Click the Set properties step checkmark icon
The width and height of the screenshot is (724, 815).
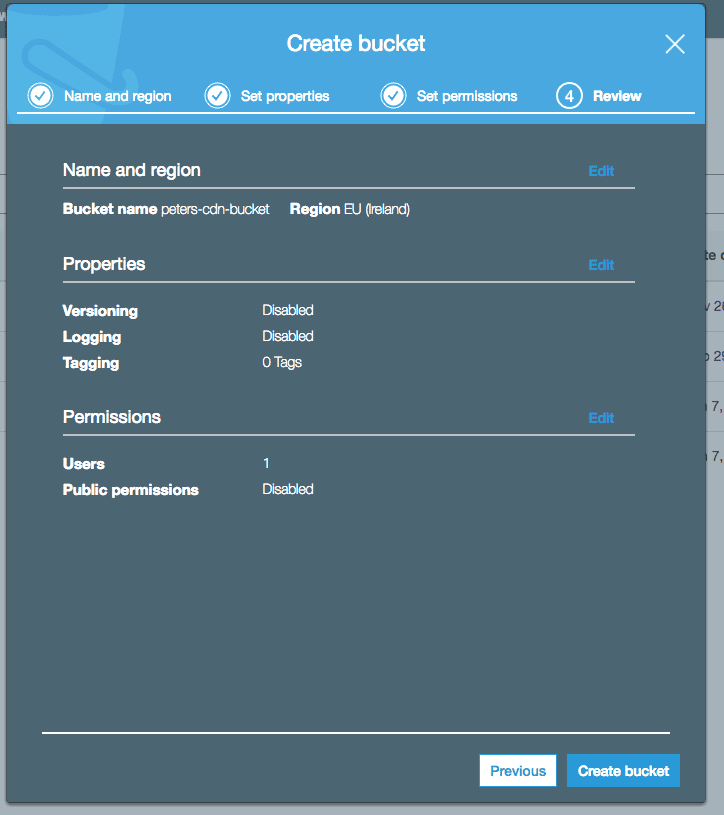(217, 96)
